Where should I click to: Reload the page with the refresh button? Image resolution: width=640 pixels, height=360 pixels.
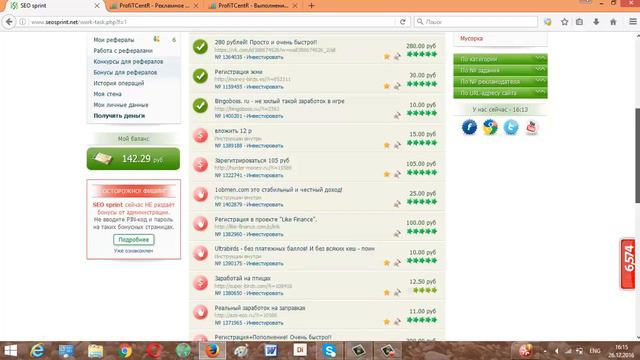pyautogui.click(x=402, y=22)
